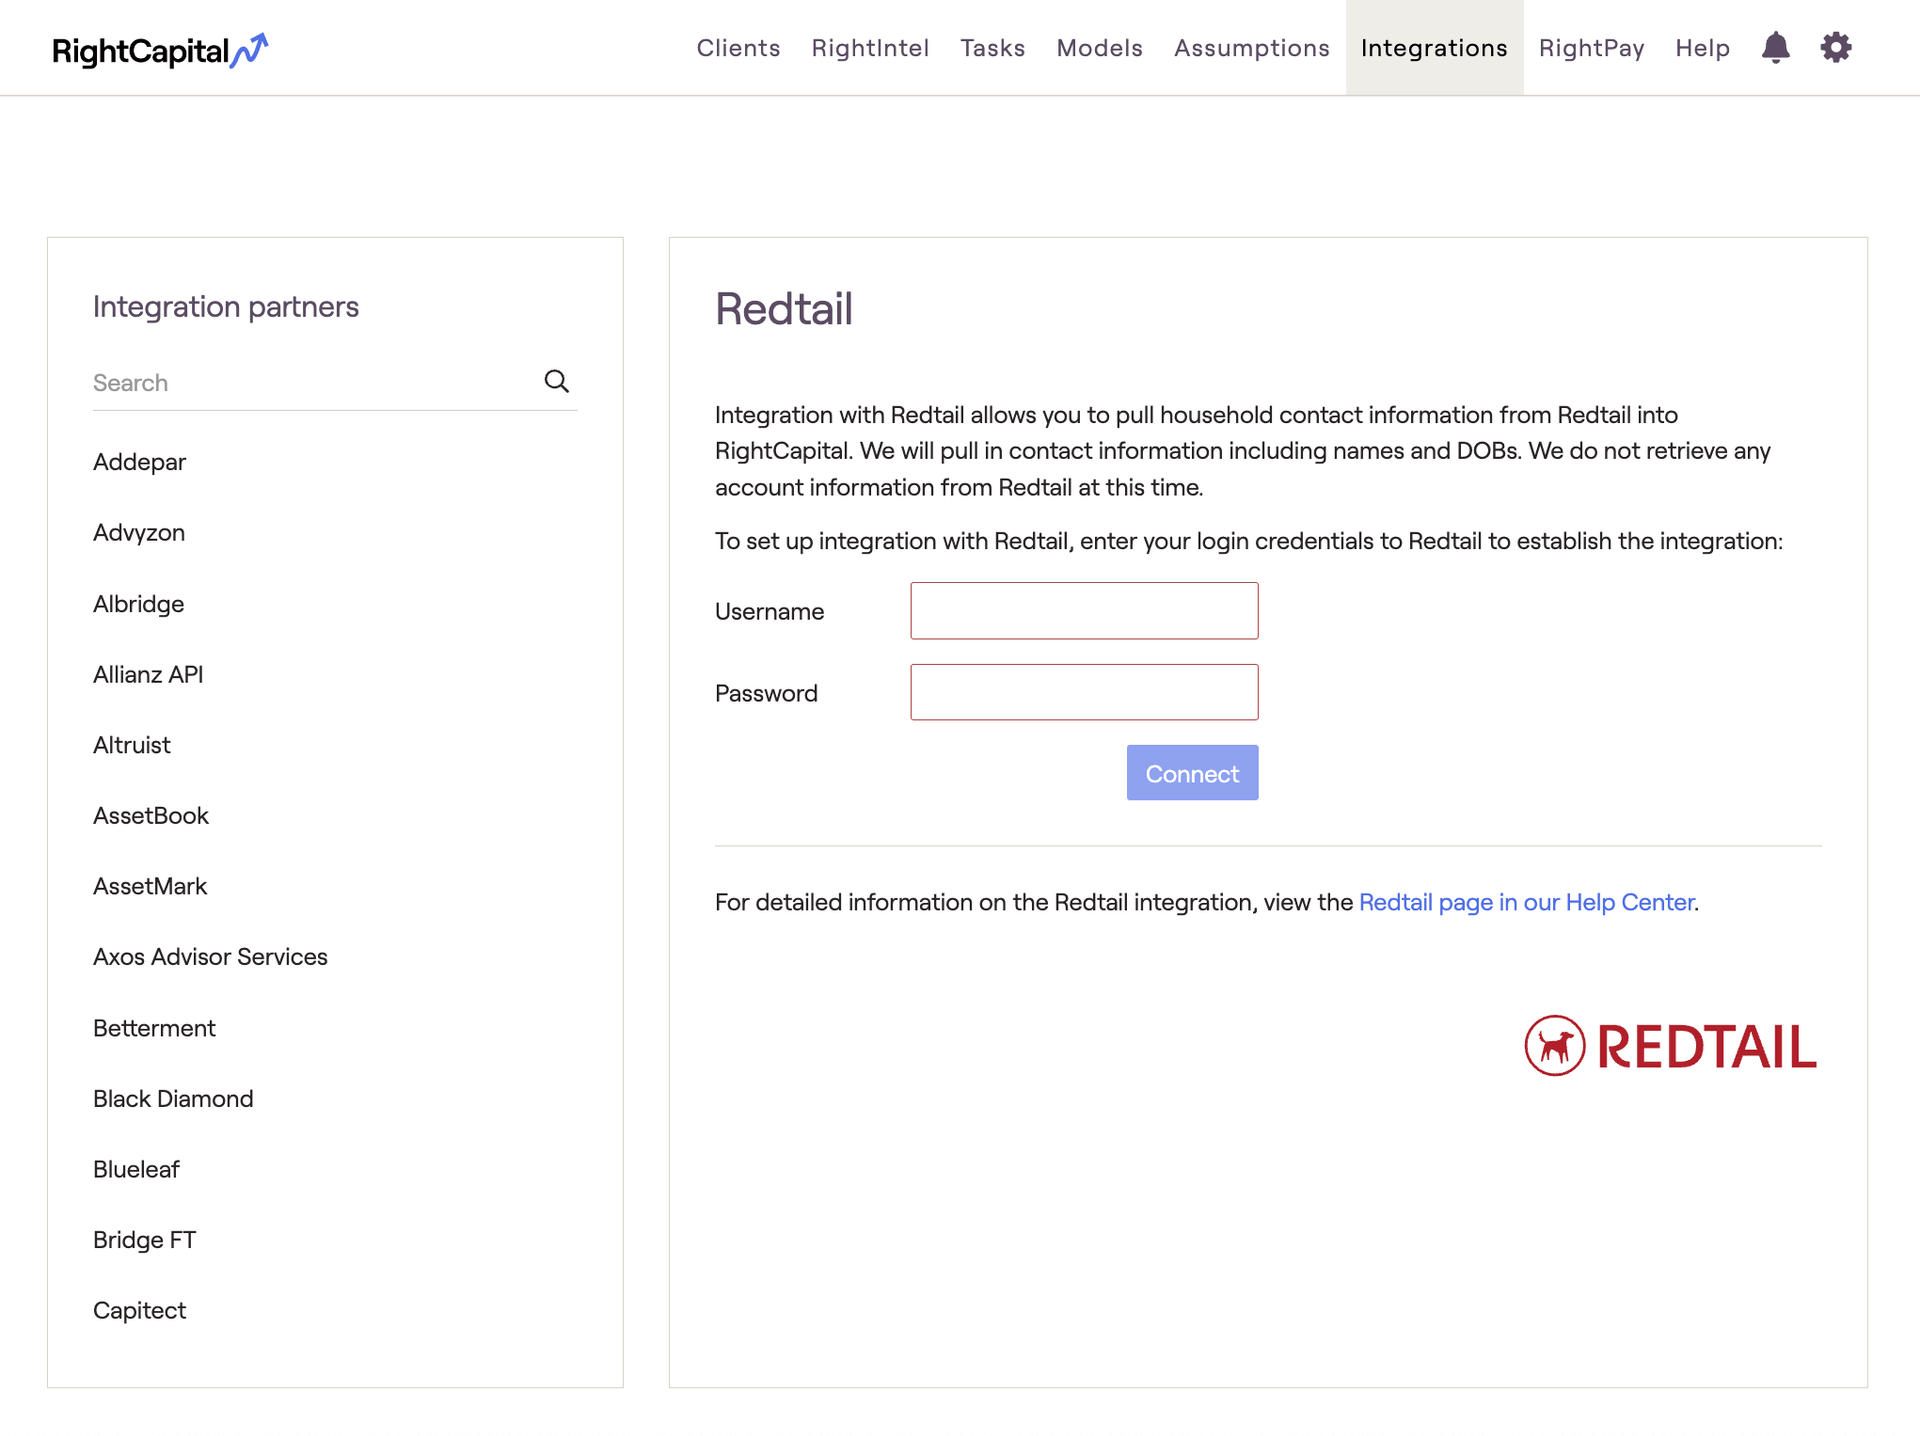
Task: Open Betterment integration
Action: pyautogui.click(x=154, y=1028)
